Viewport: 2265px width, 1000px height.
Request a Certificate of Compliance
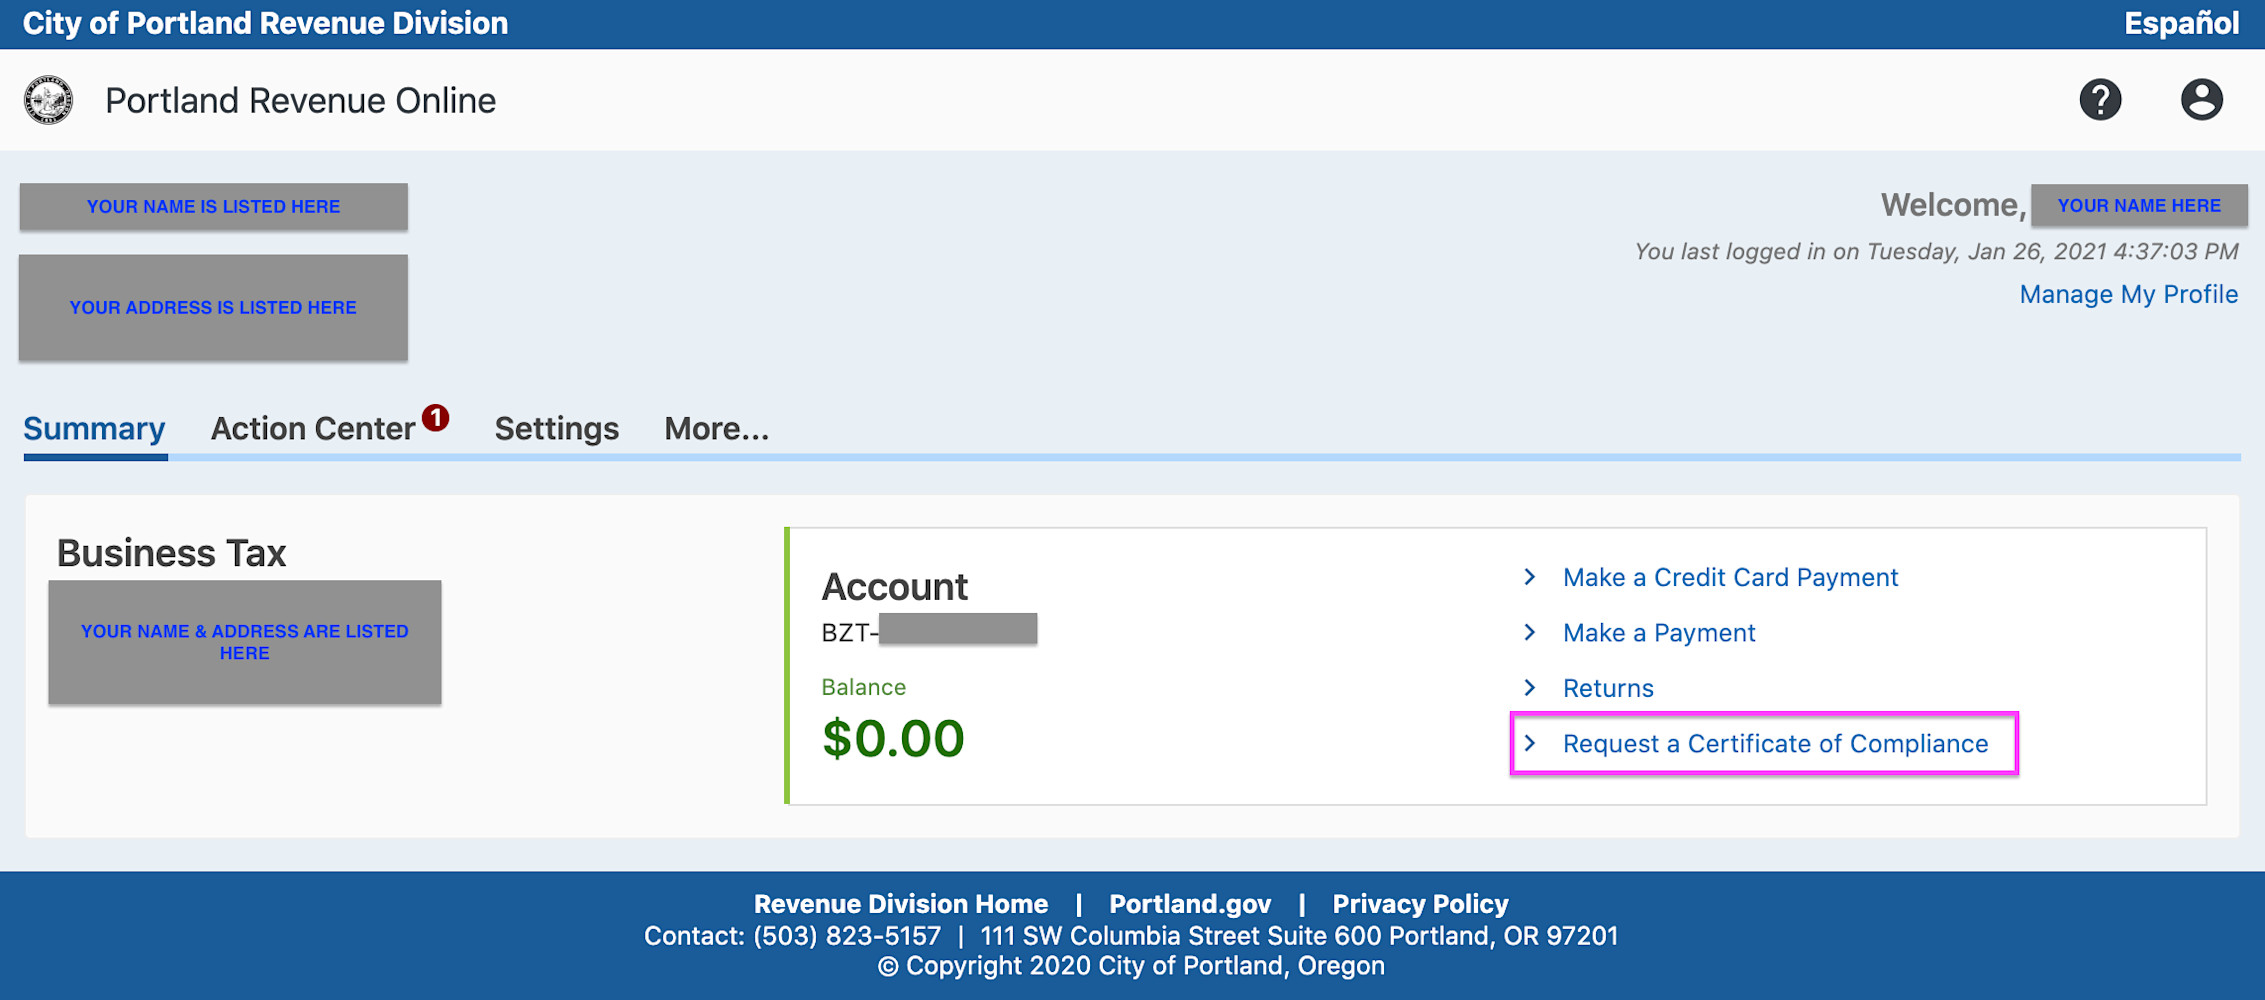1775,744
